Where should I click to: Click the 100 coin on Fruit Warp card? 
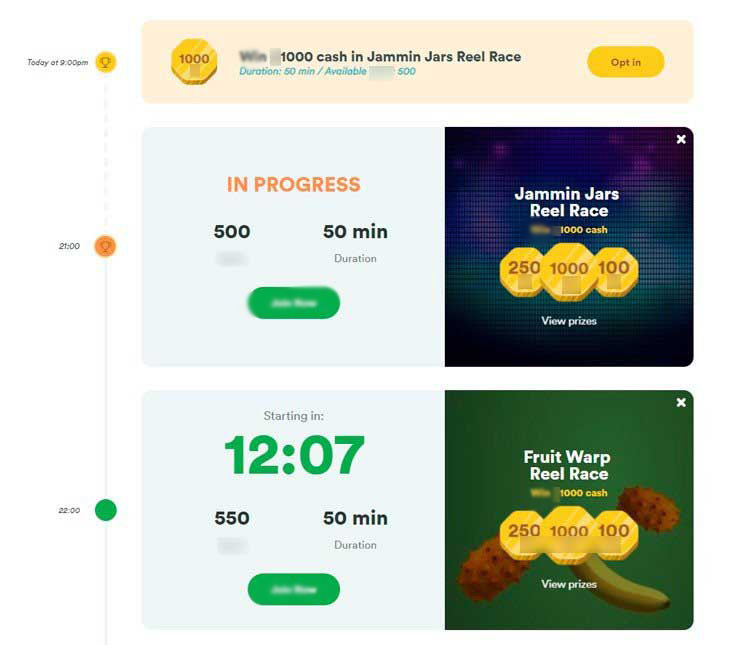[x=613, y=532]
